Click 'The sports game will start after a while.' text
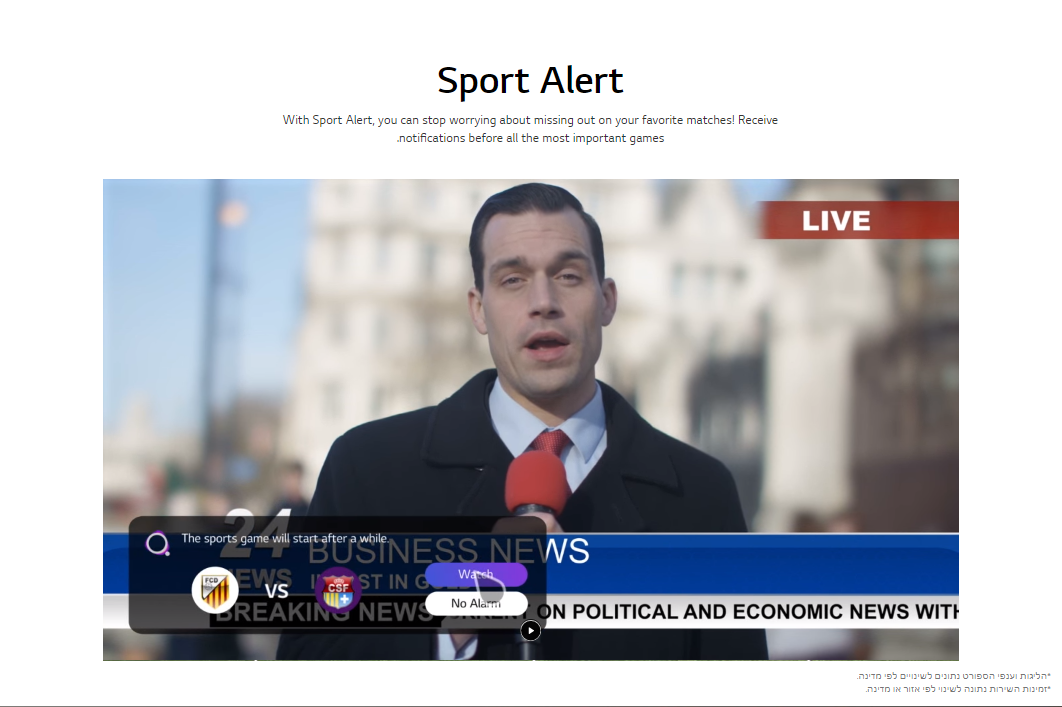The height and width of the screenshot is (707, 1062). tap(285, 538)
